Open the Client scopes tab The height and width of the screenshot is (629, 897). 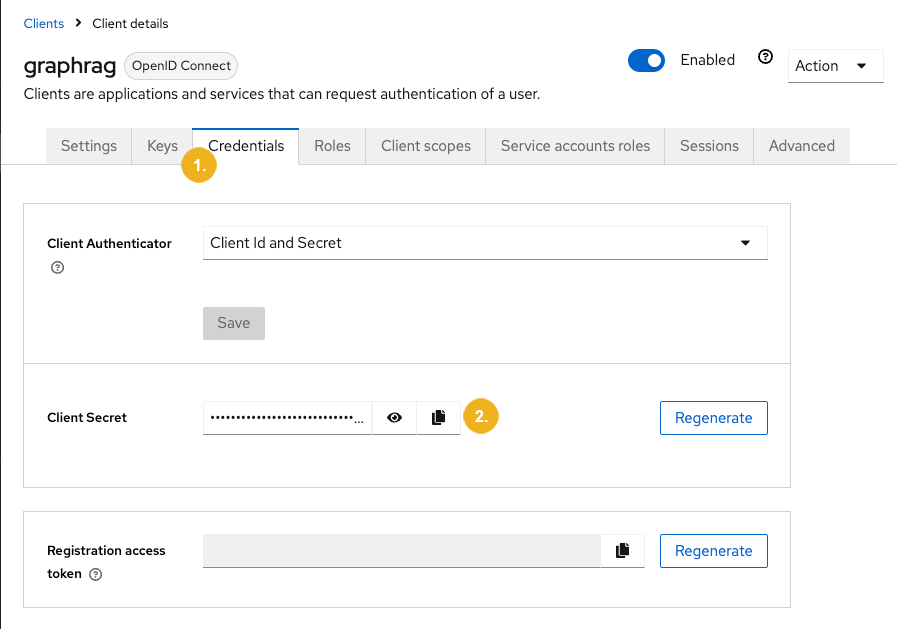[x=426, y=146]
